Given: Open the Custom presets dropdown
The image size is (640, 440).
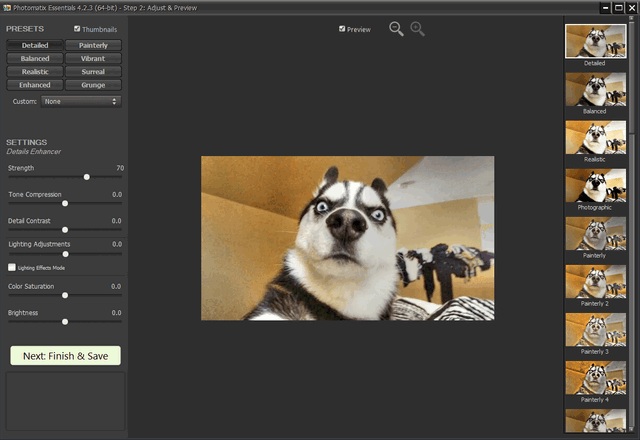Looking at the screenshot, I should [80, 101].
